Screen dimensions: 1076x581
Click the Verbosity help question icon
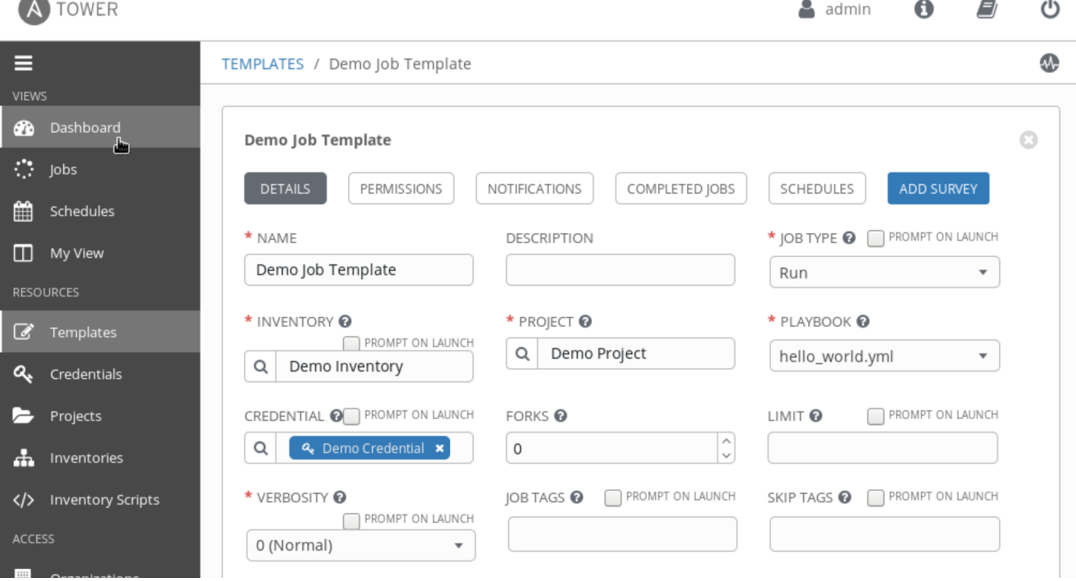click(339, 497)
